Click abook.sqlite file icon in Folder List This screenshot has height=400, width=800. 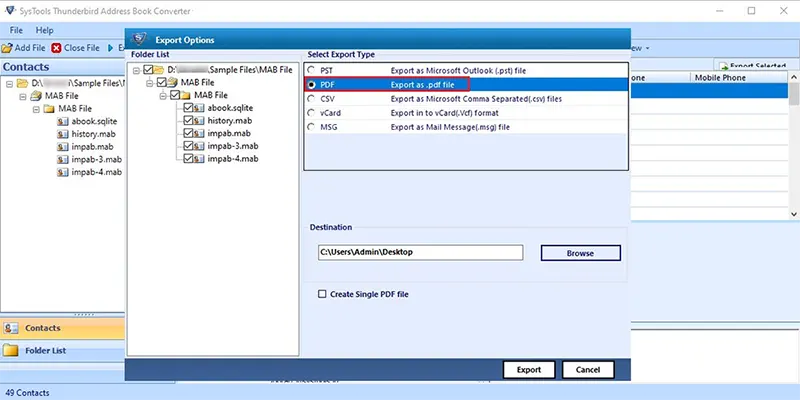pos(199,108)
